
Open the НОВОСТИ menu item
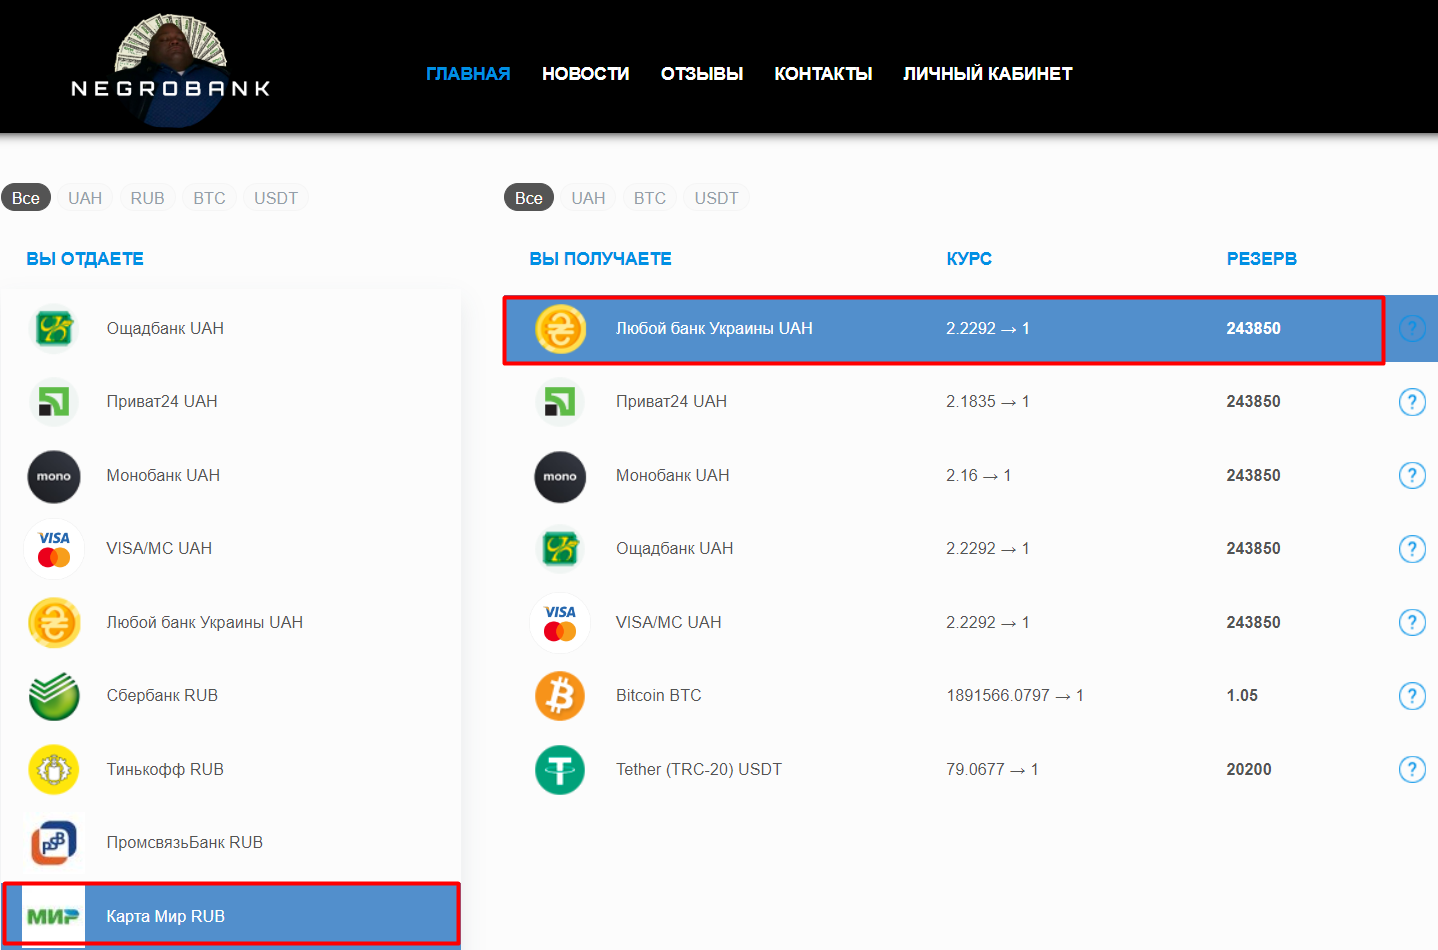[585, 74]
